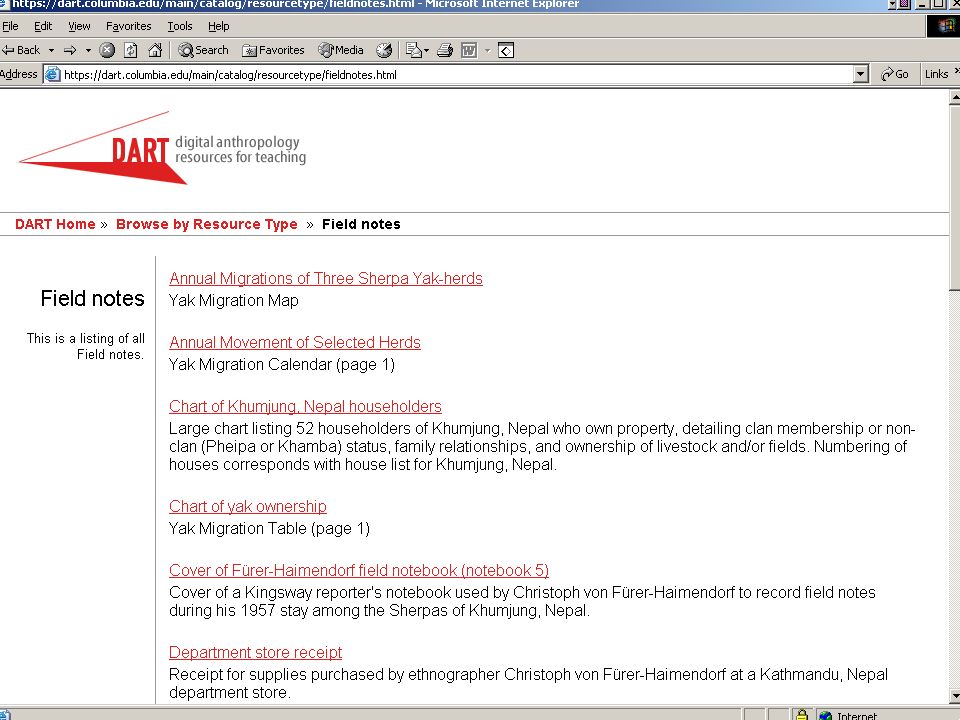Click the bold 'Field notes' breadcrumb text
Viewport: 960px width, 720px height.
361,224
